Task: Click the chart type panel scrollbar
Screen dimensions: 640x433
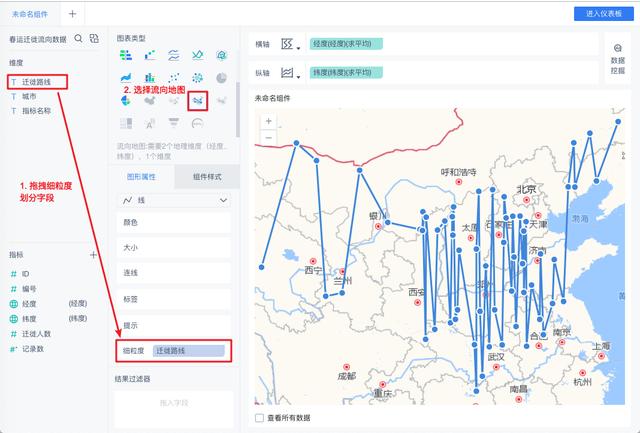Action: [238, 109]
